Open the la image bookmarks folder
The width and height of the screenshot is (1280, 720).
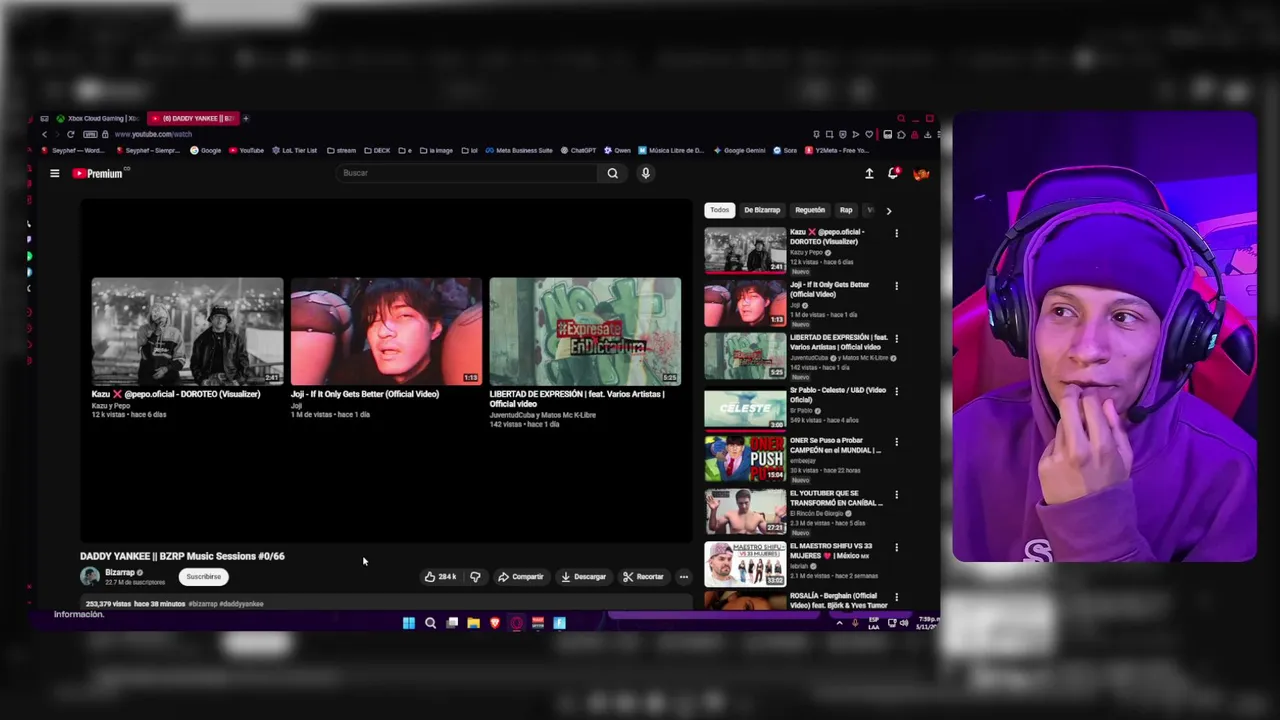(x=435, y=151)
